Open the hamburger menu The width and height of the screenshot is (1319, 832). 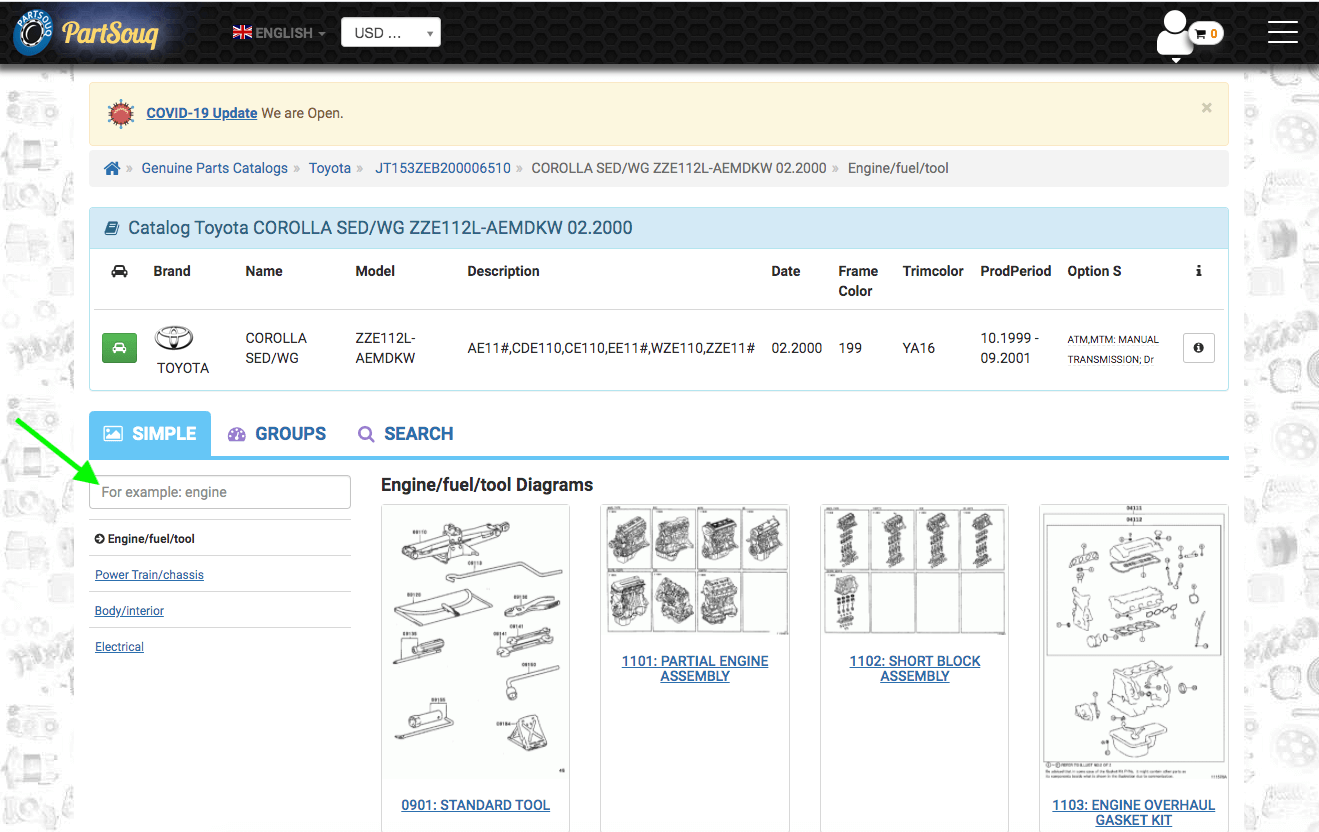click(1282, 33)
